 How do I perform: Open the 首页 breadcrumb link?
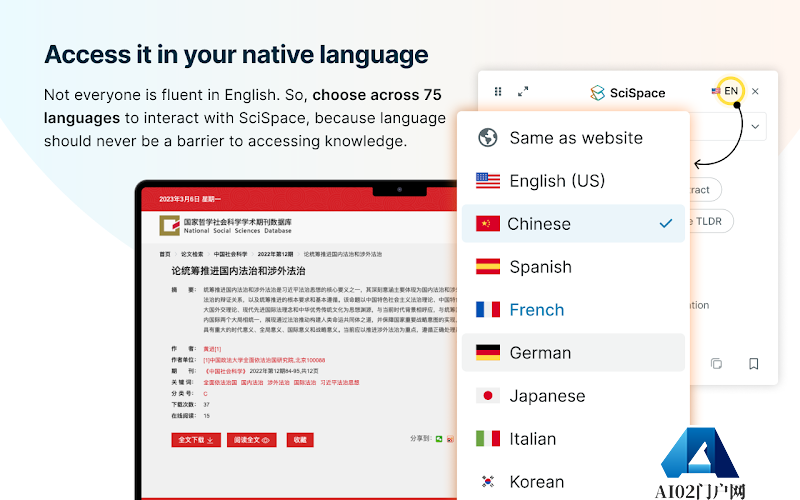pos(164,254)
